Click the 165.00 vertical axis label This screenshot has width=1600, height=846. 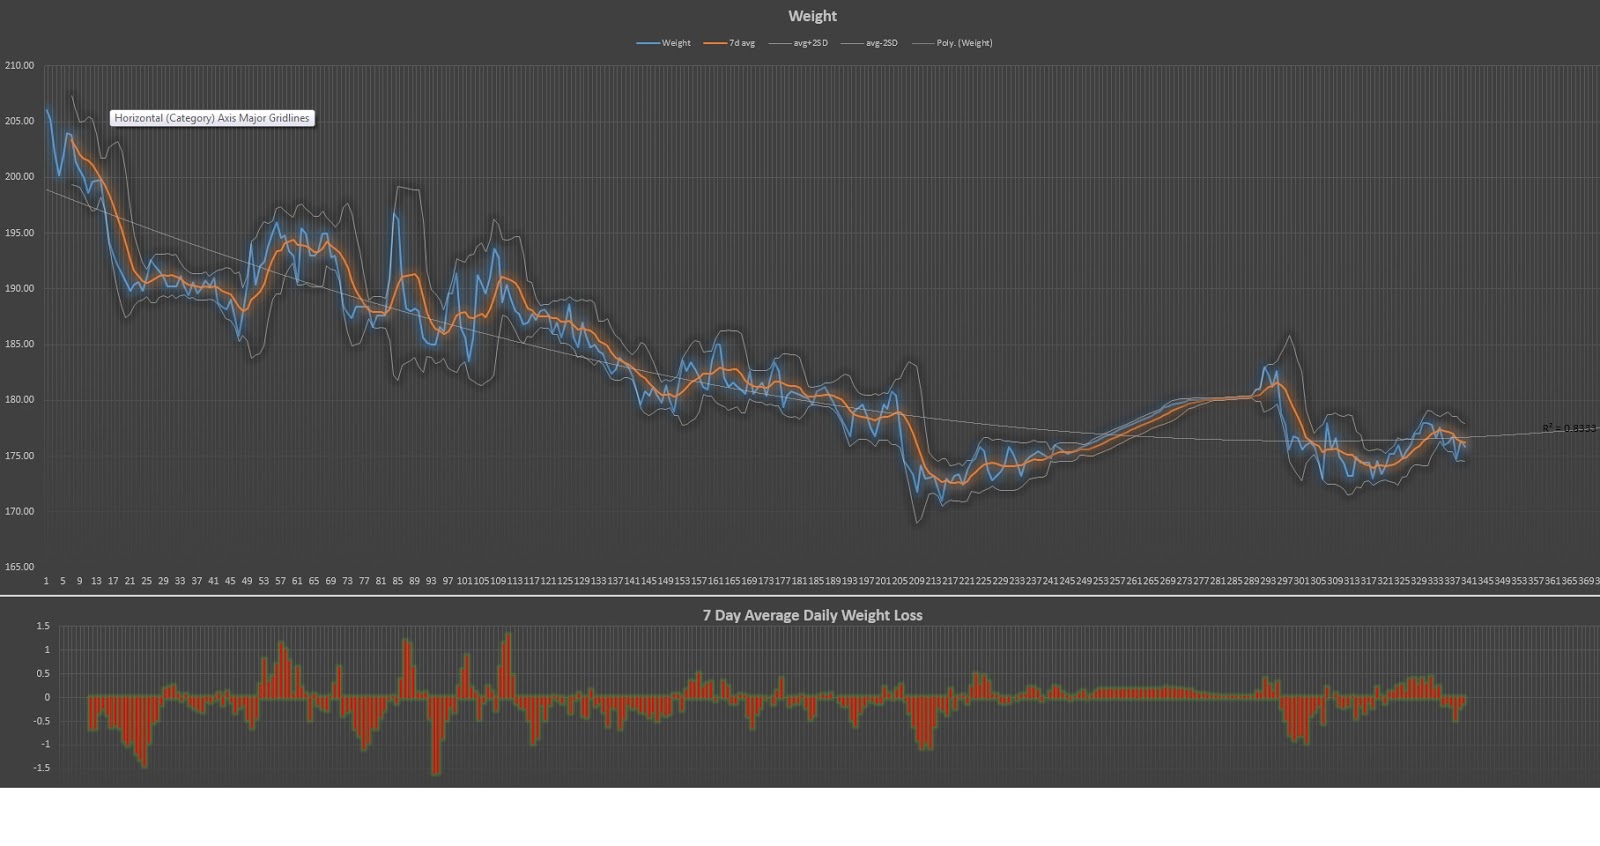pos(20,567)
